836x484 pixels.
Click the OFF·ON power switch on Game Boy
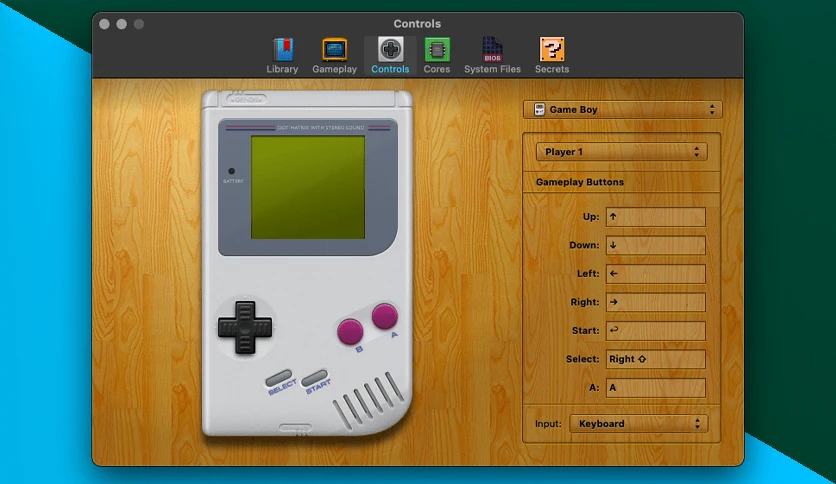246,99
